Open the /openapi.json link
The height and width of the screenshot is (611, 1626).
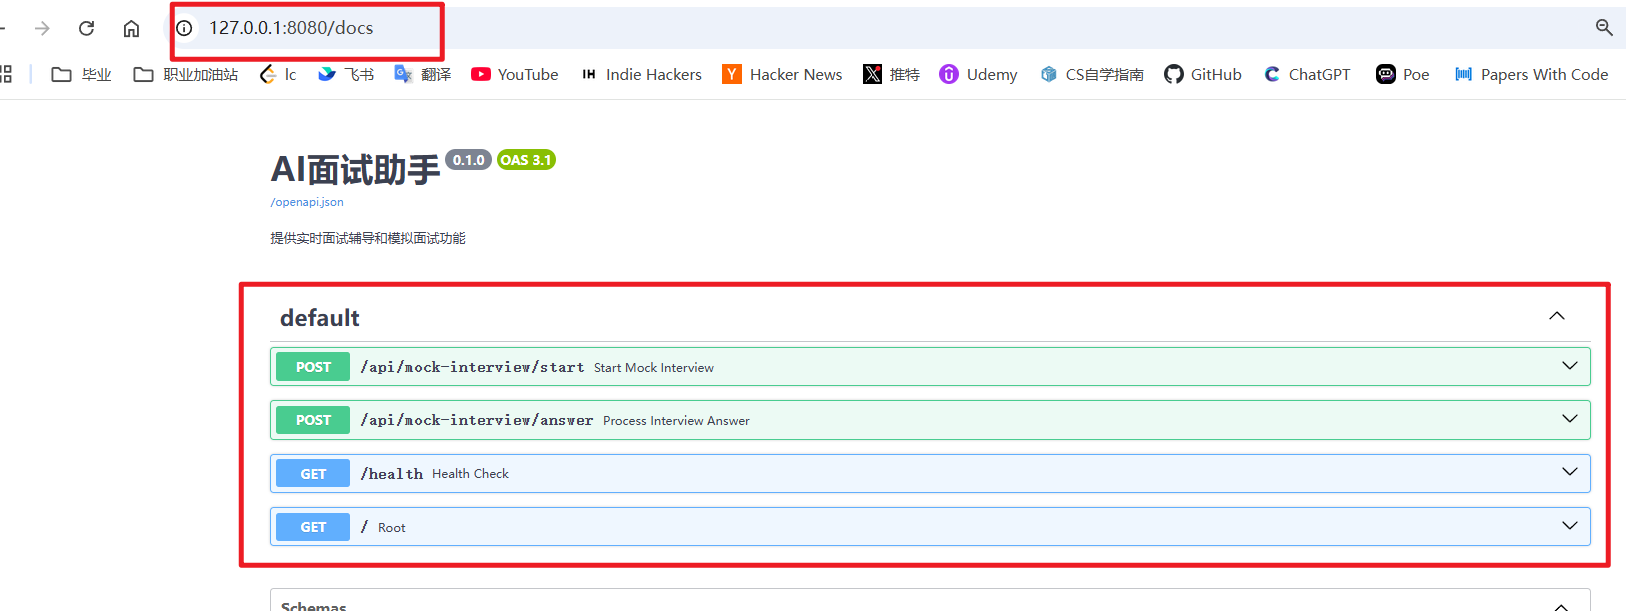point(307,202)
